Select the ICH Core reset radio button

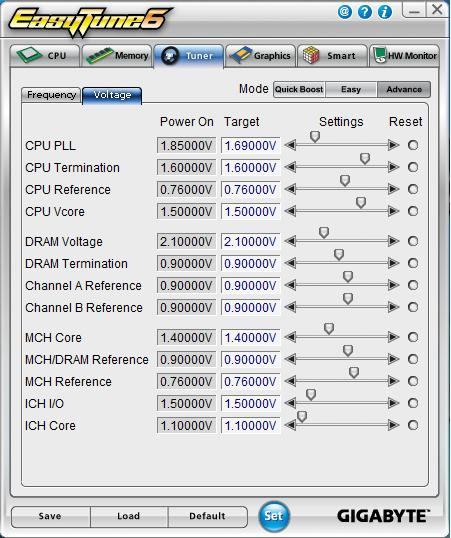(413, 425)
